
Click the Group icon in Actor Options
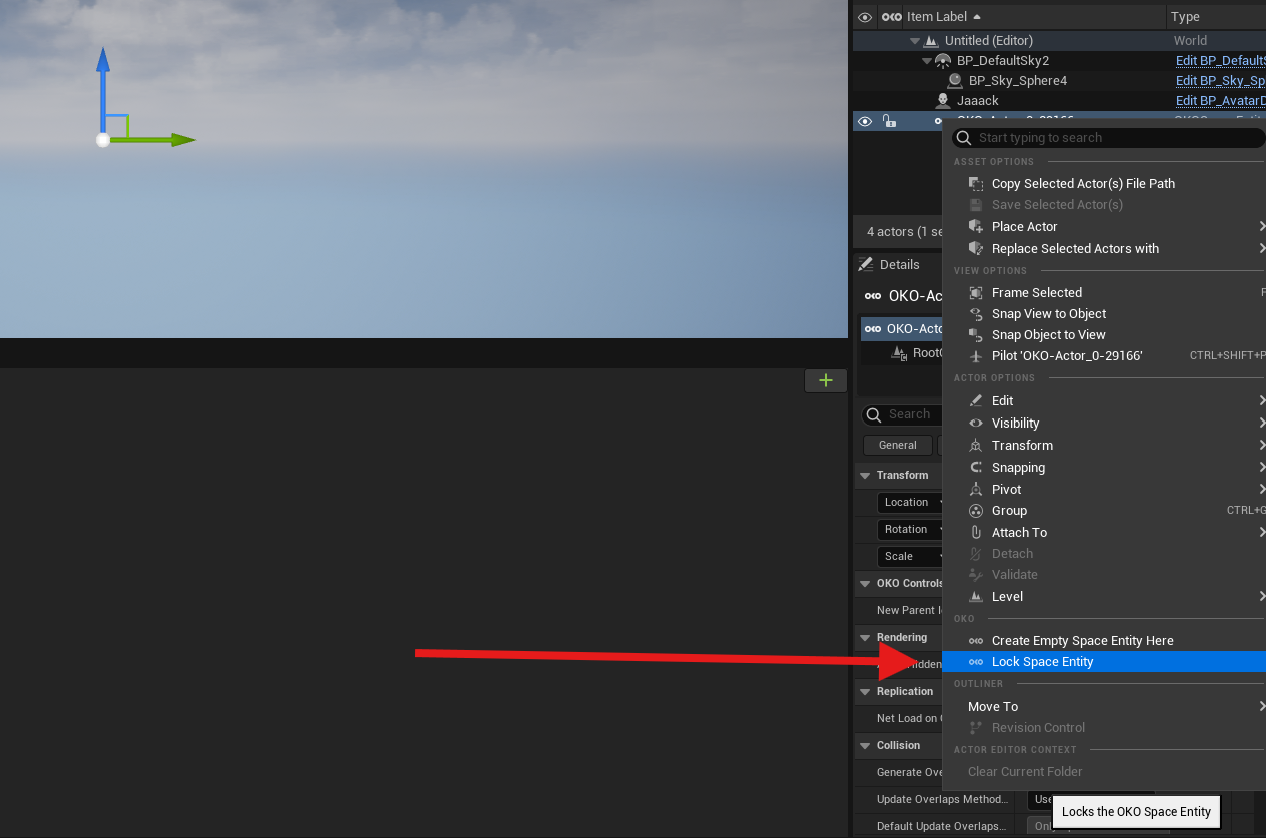(x=976, y=511)
